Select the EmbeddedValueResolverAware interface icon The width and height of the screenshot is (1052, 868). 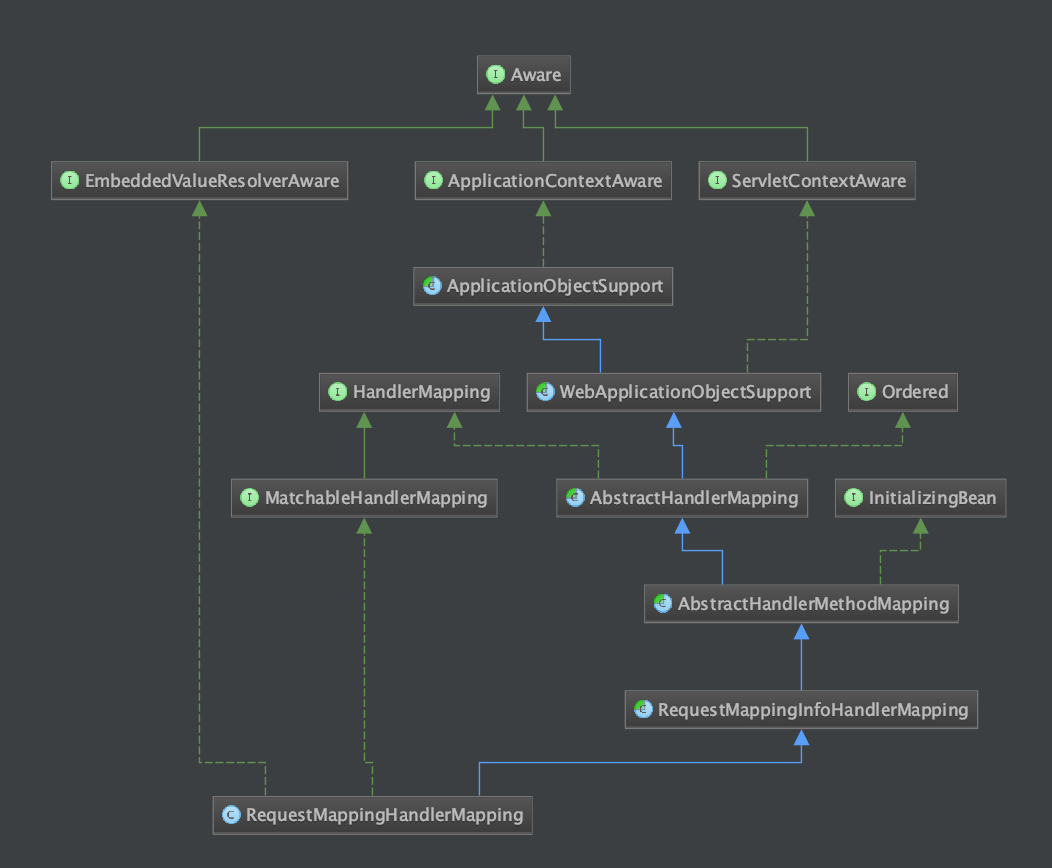pos(70,180)
